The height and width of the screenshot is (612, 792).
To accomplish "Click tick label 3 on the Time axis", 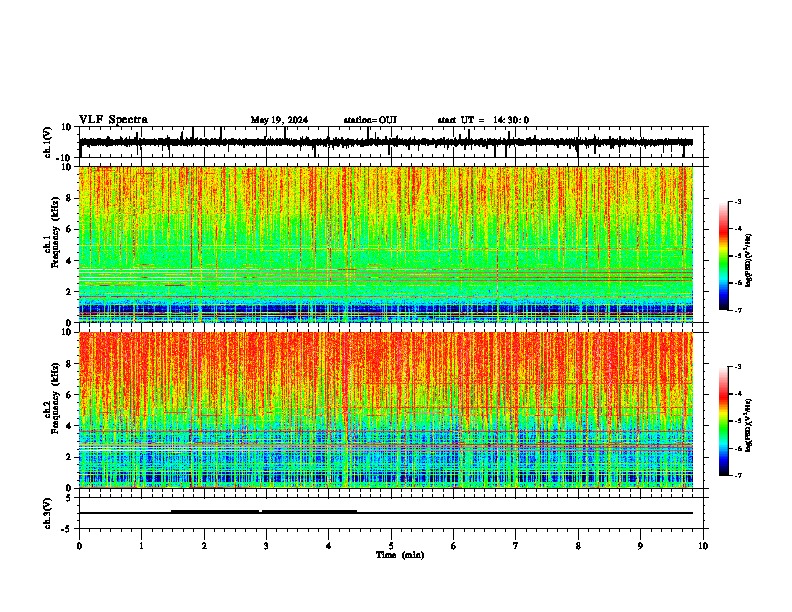I will 266,546.
